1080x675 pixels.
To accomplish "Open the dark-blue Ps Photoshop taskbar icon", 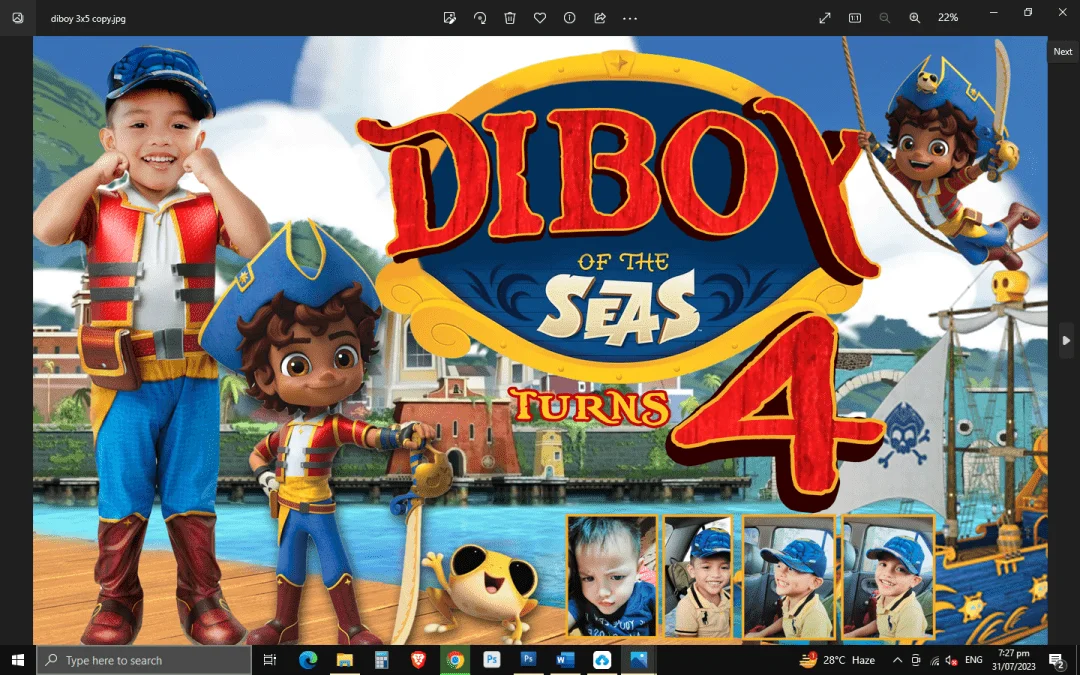I will click(528, 660).
